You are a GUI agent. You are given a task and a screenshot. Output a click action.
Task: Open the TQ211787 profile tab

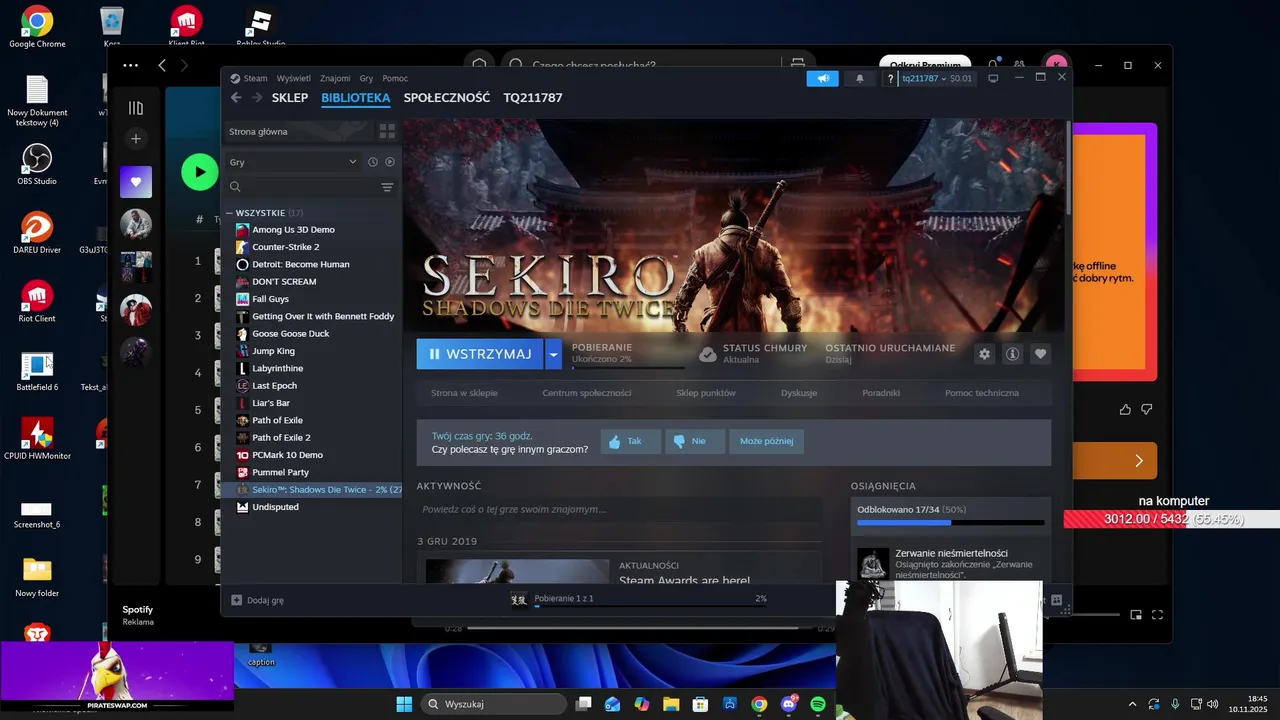533,98
